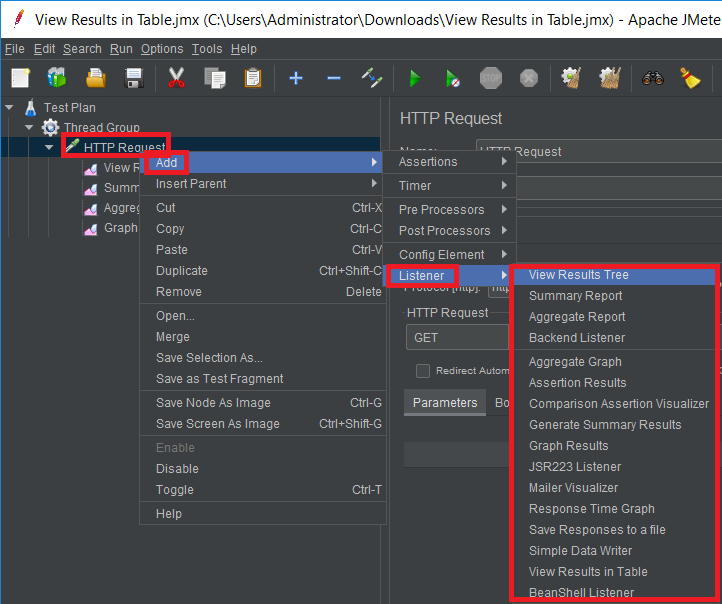Click the Clear All double broom icon

click(610, 78)
